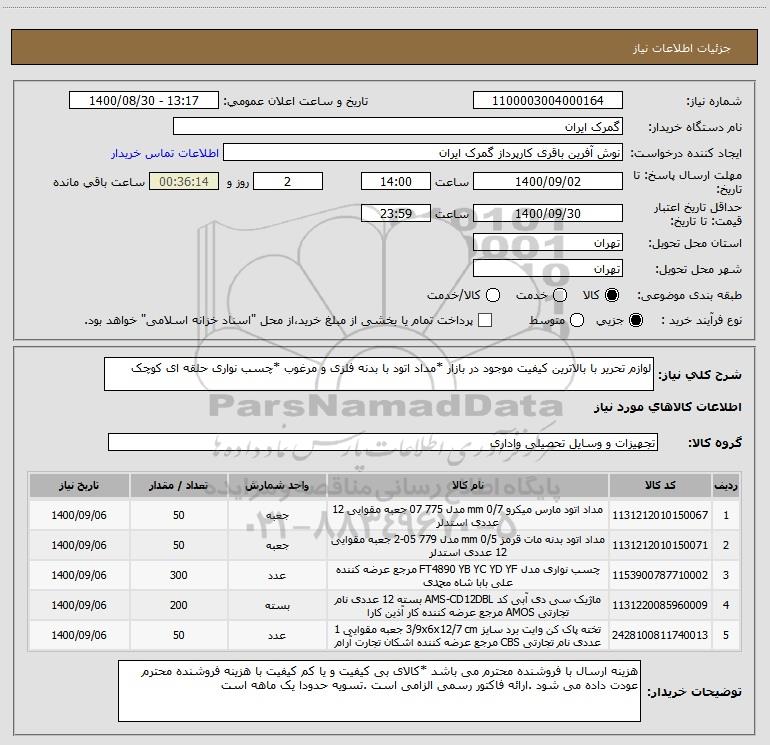Viewport: 770px width, 745px height.
Task: Click item name مداد اتود بدنه مات قرمز
Action: 468,546
